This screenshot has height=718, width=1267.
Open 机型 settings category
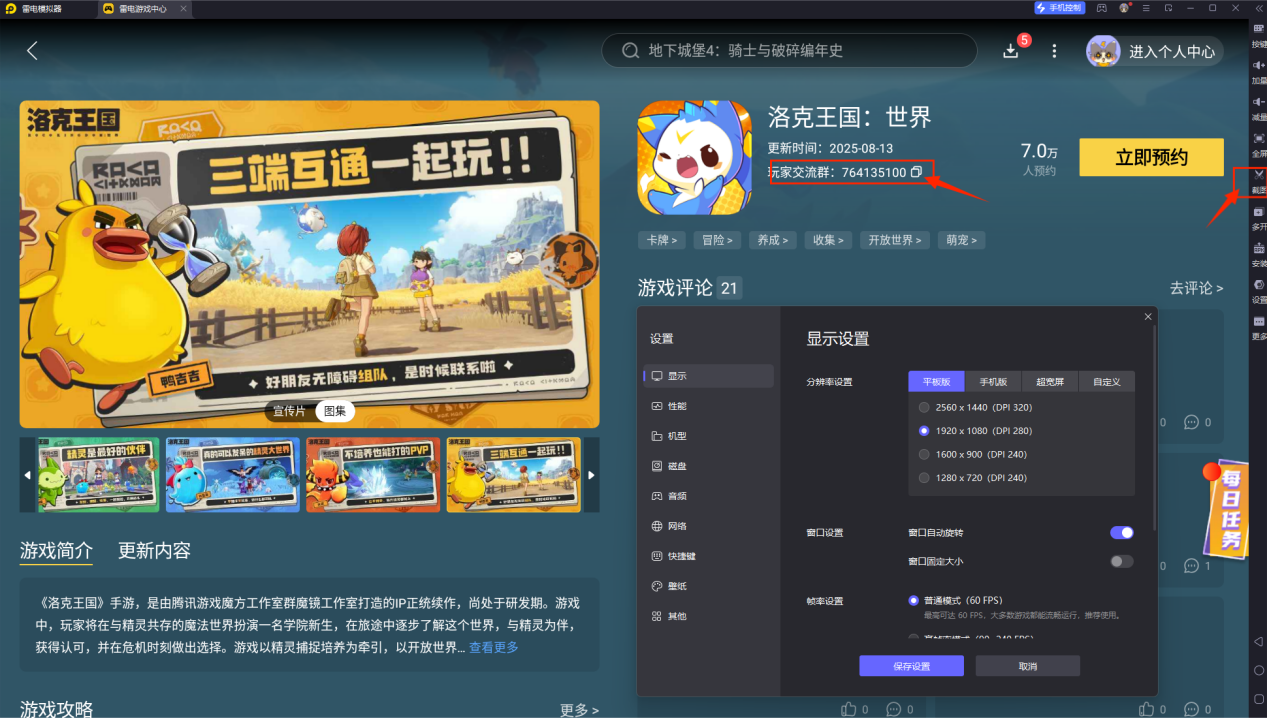tap(709, 436)
